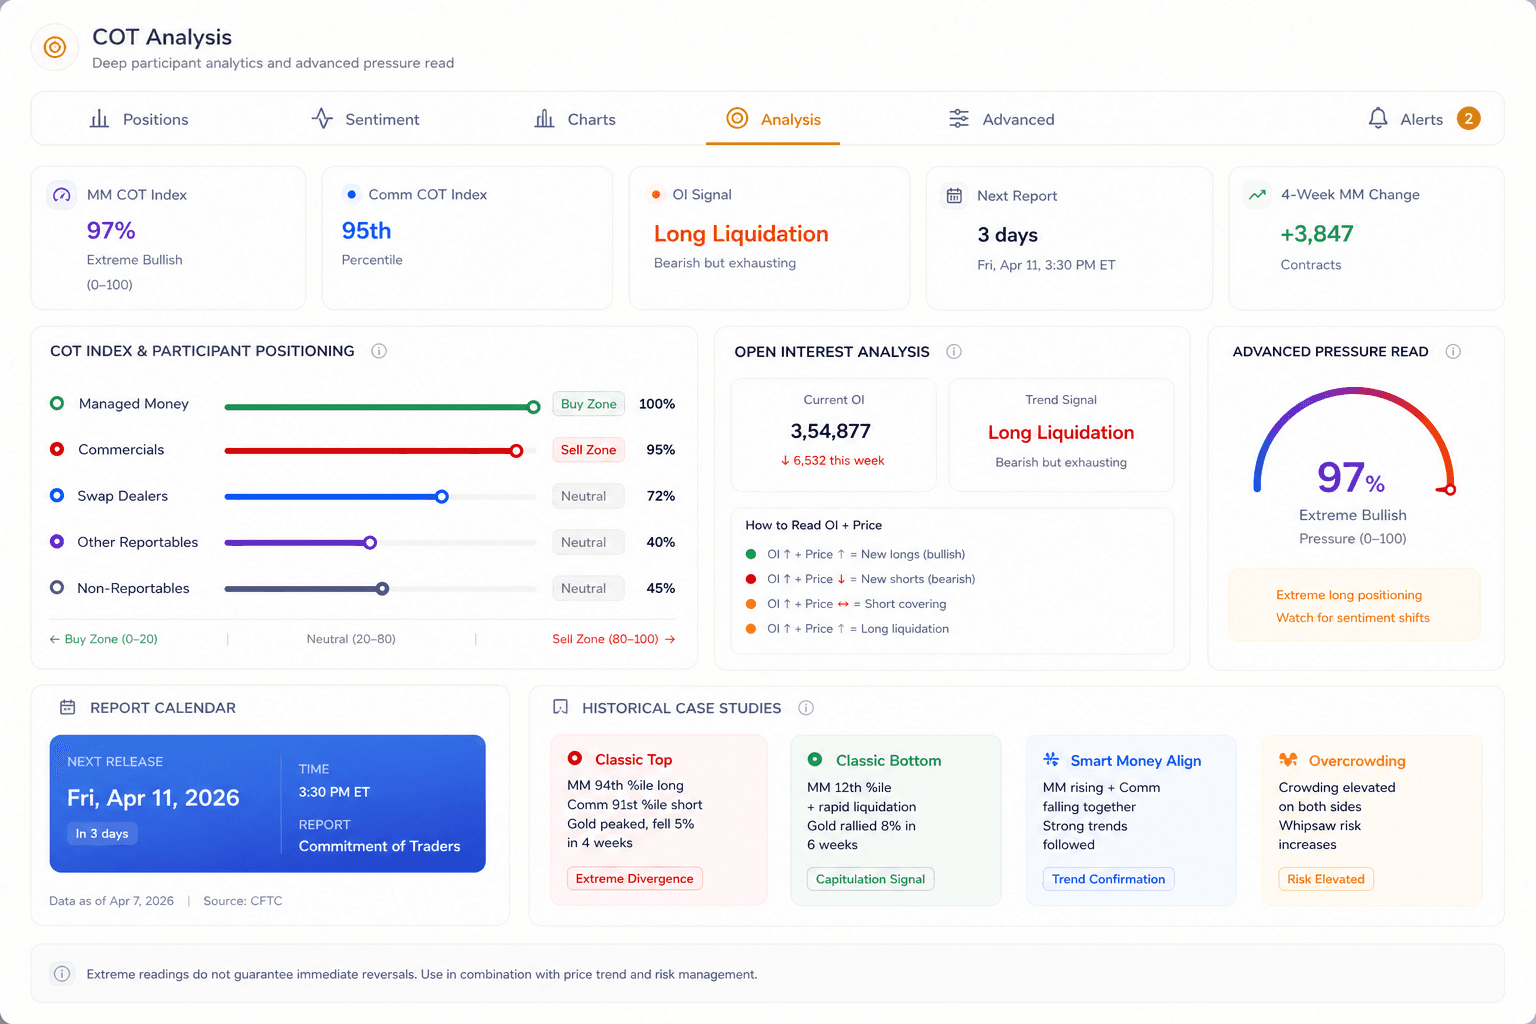Click info icon next to Historical Case Studies
The height and width of the screenshot is (1024, 1536).
click(x=806, y=708)
